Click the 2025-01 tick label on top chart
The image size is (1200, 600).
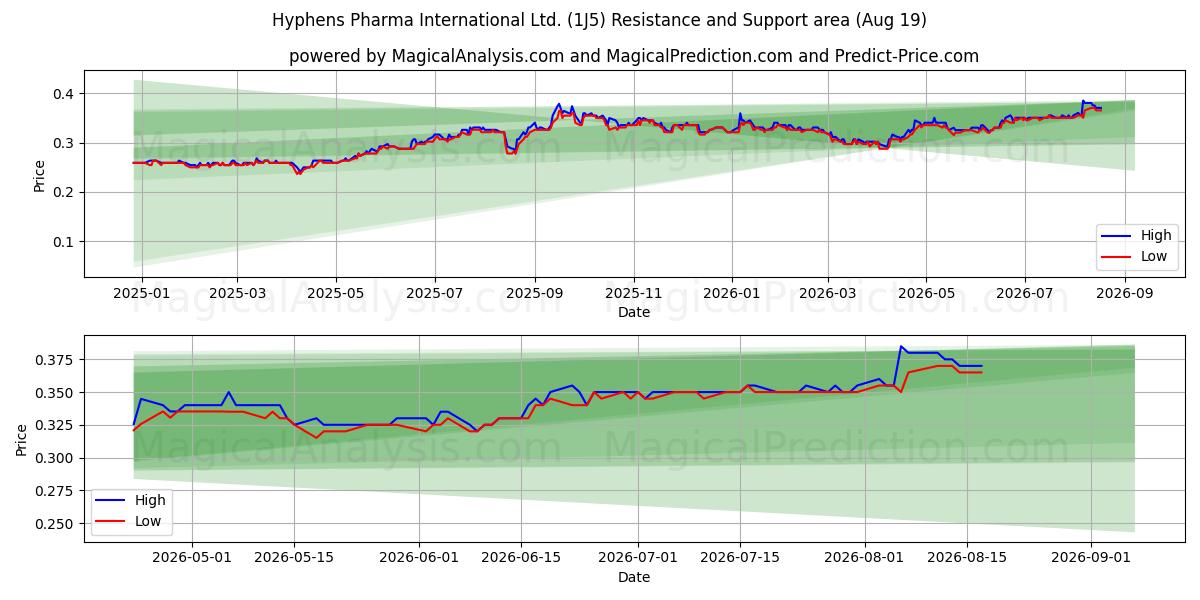(141, 294)
